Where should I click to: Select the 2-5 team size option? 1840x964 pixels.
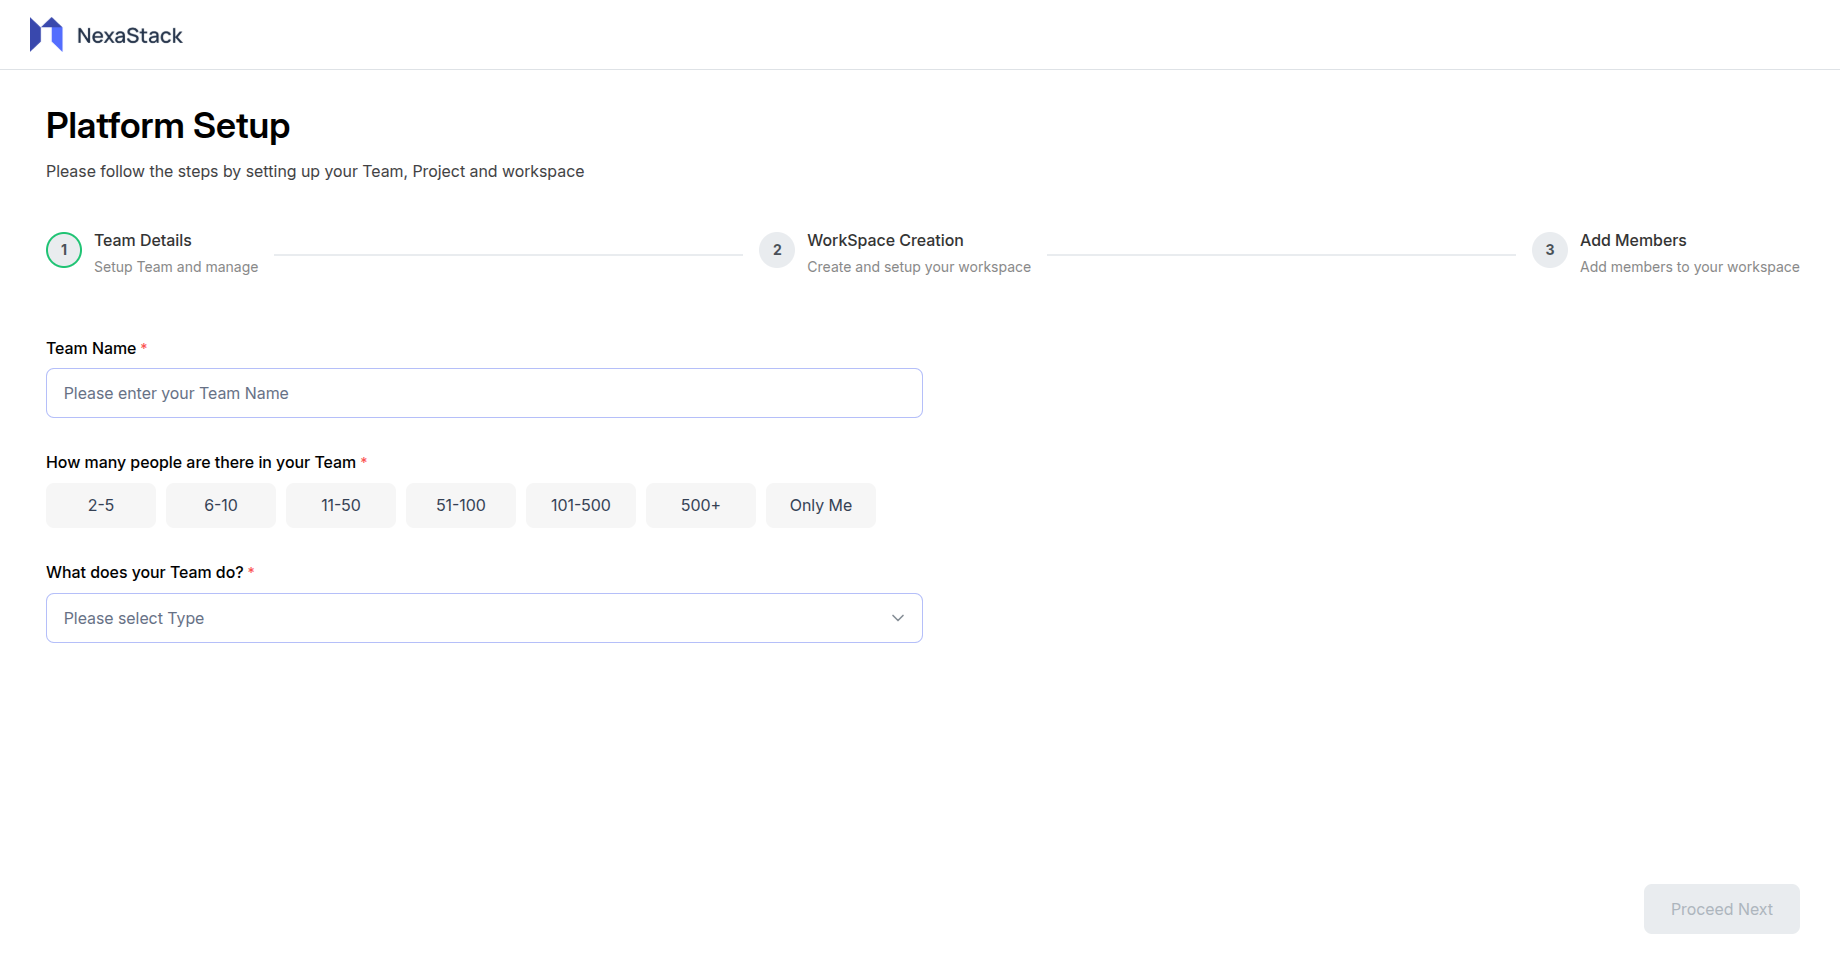click(x=101, y=505)
